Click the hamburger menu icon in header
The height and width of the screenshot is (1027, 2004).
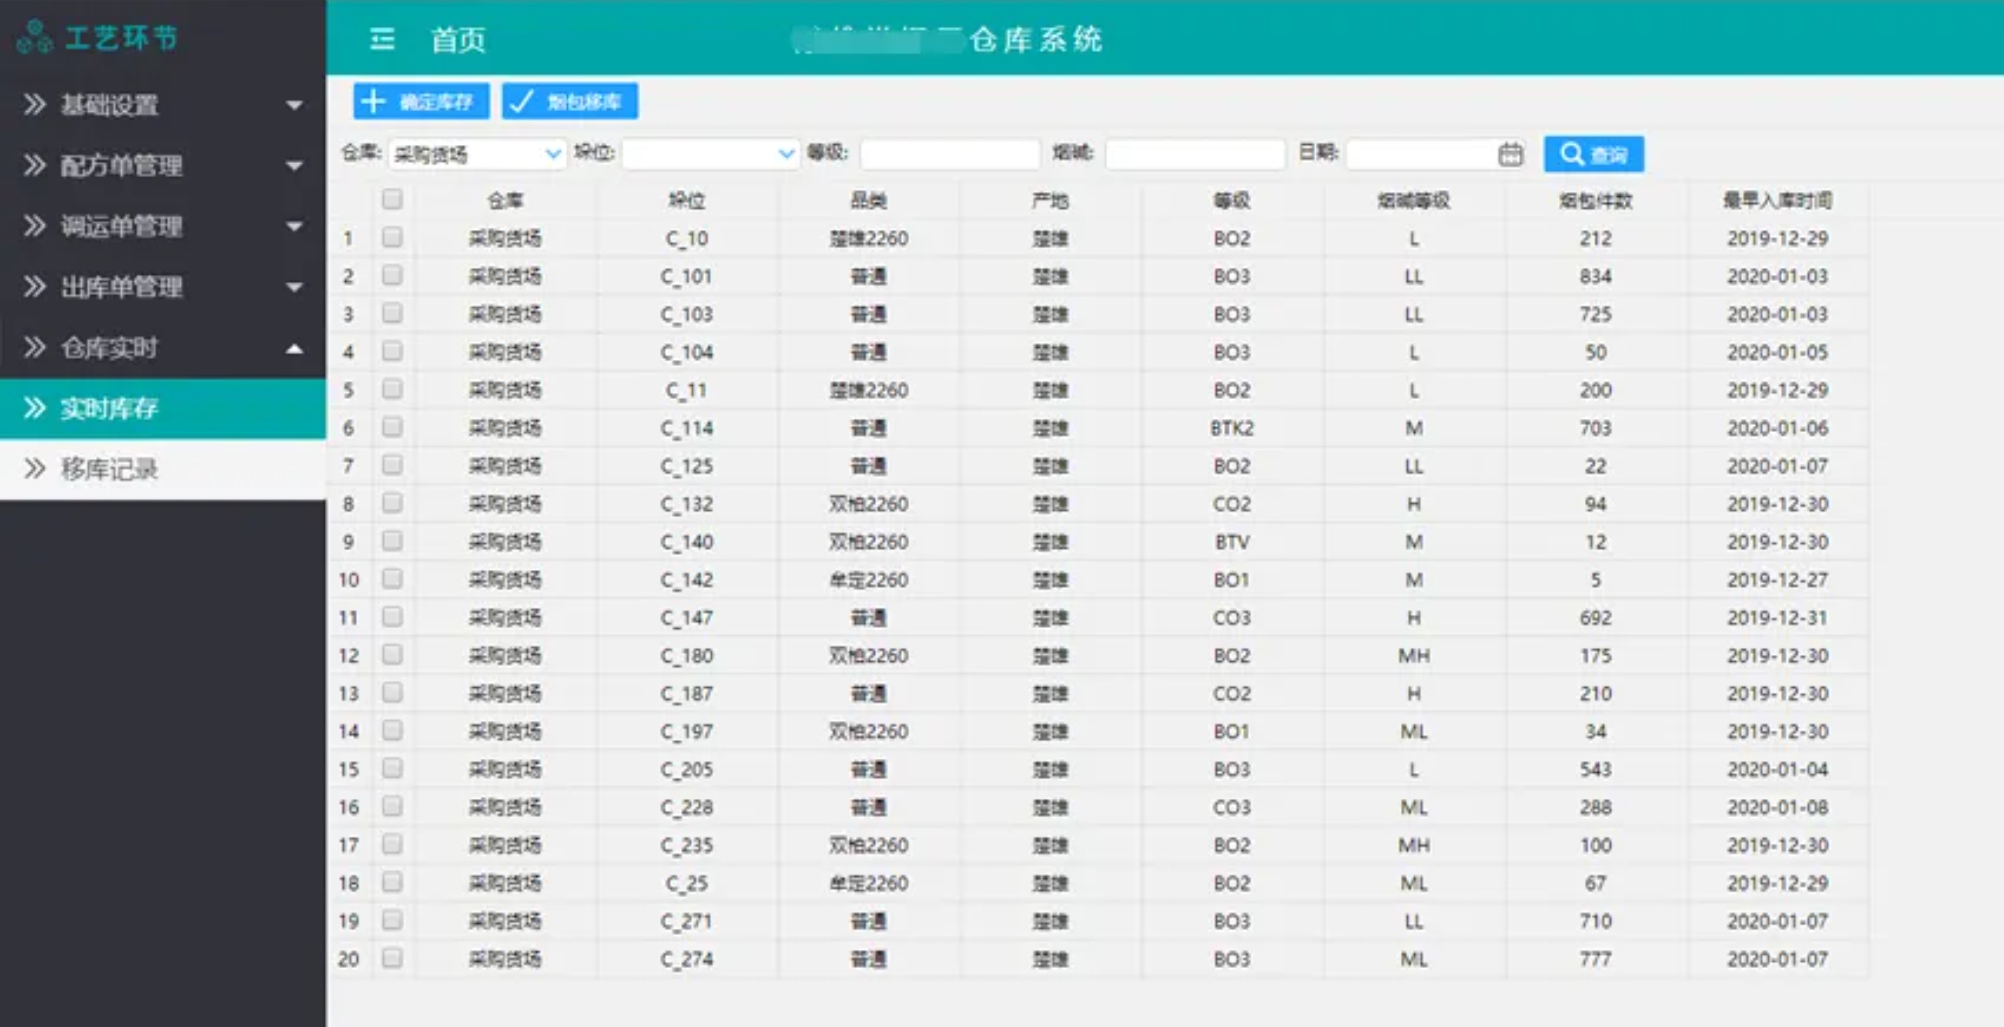click(382, 39)
